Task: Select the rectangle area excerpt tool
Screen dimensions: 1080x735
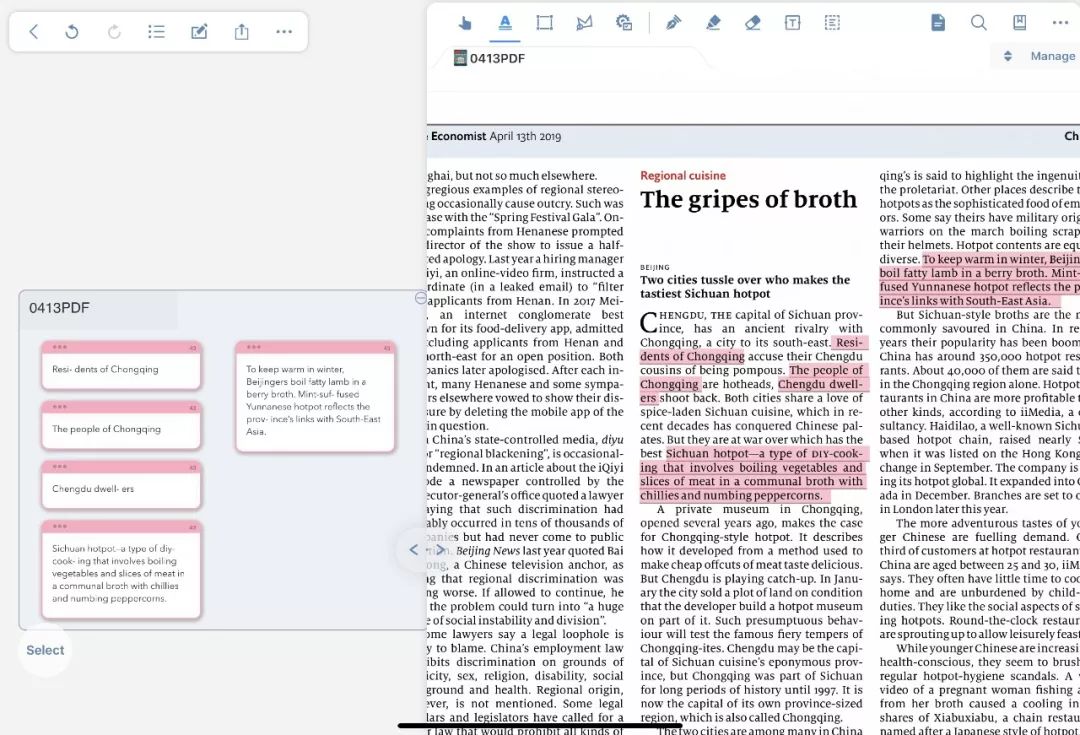Action: 544,23
